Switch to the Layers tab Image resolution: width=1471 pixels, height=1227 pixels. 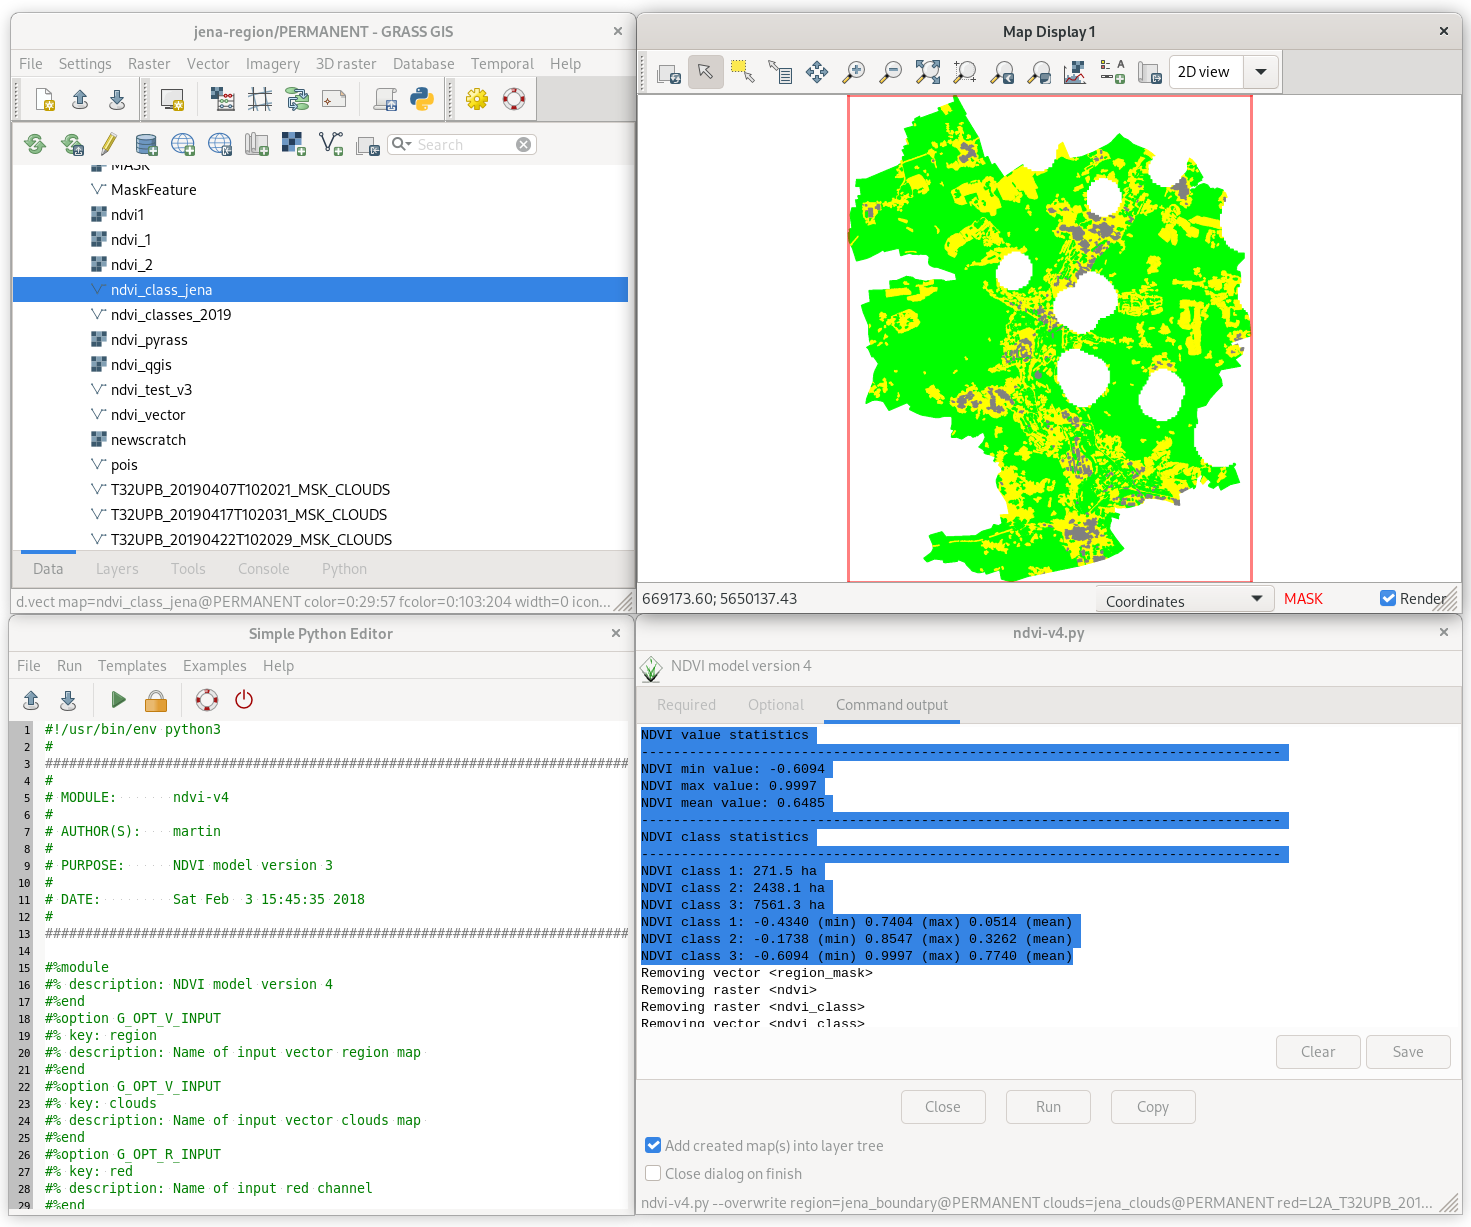(117, 569)
